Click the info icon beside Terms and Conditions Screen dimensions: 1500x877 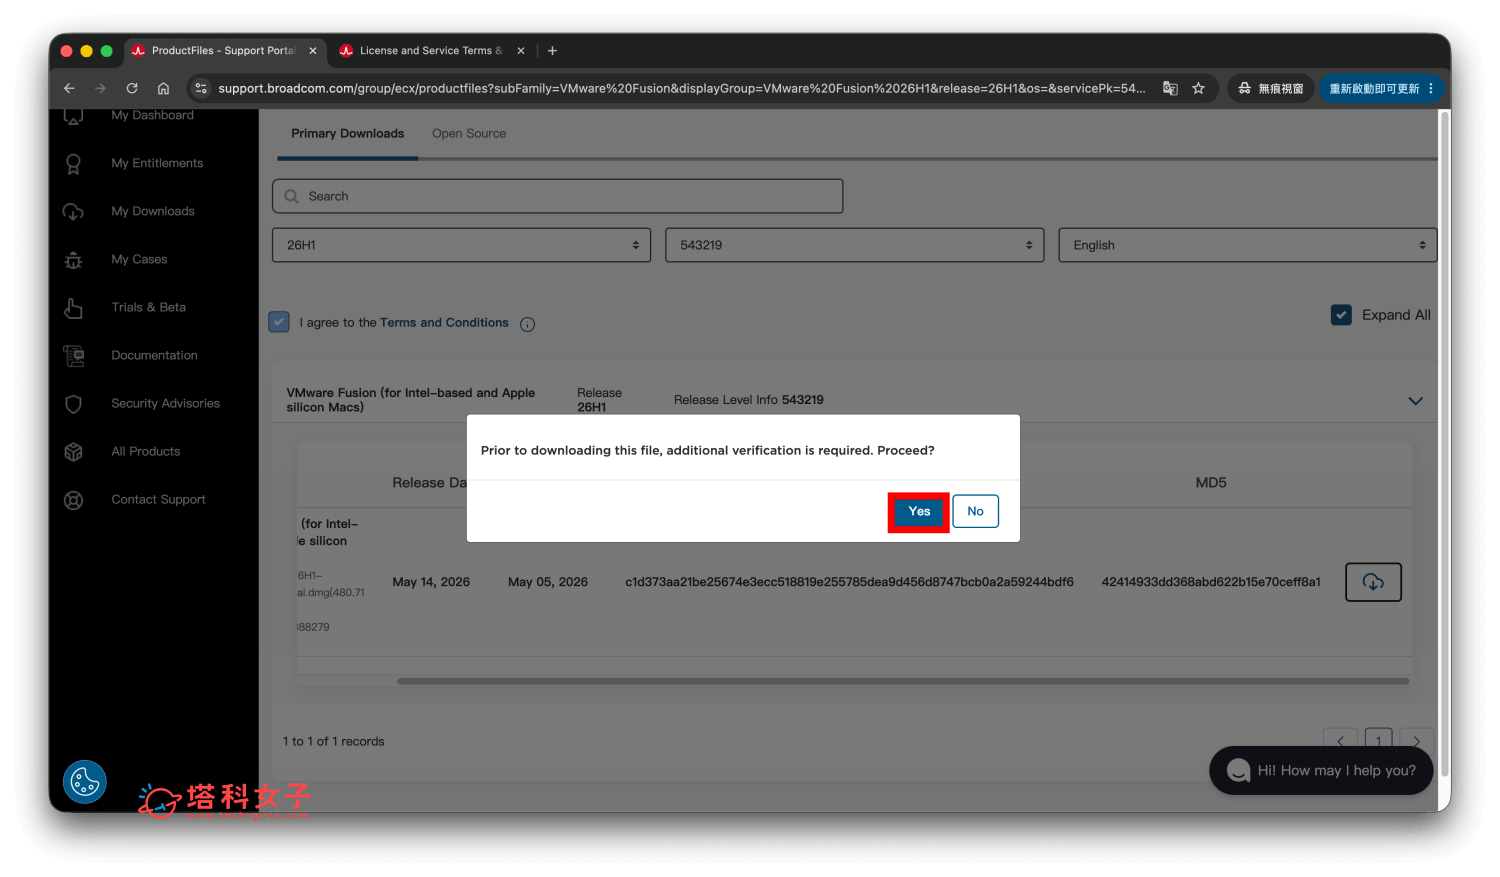click(x=527, y=324)
